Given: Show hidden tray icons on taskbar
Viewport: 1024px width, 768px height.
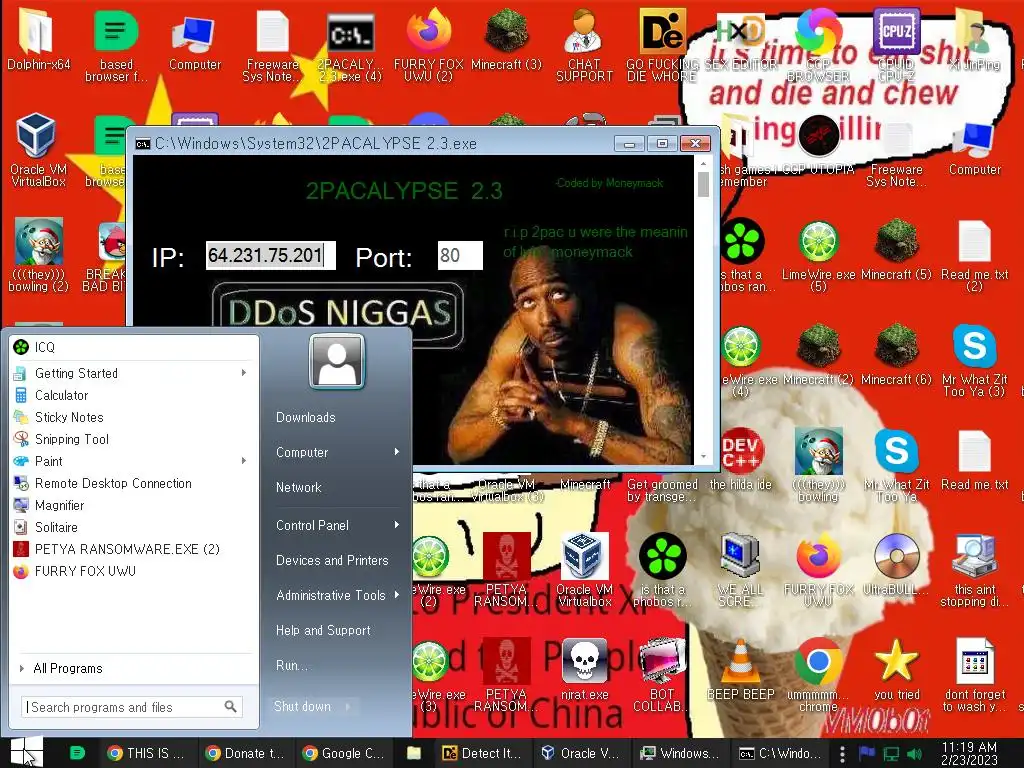Looking at the screenshot, I should coord(842,753).
